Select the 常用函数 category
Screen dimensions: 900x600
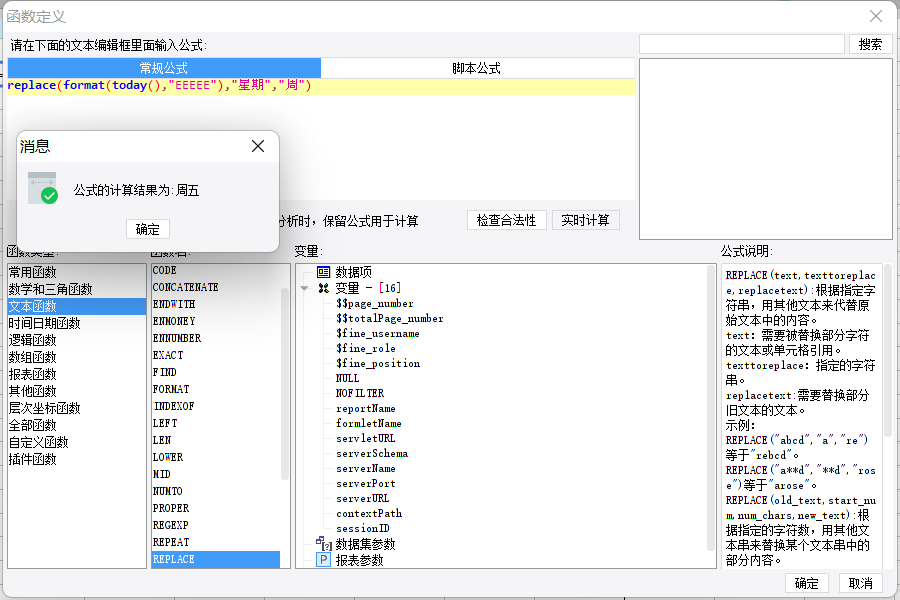[77, 272]
